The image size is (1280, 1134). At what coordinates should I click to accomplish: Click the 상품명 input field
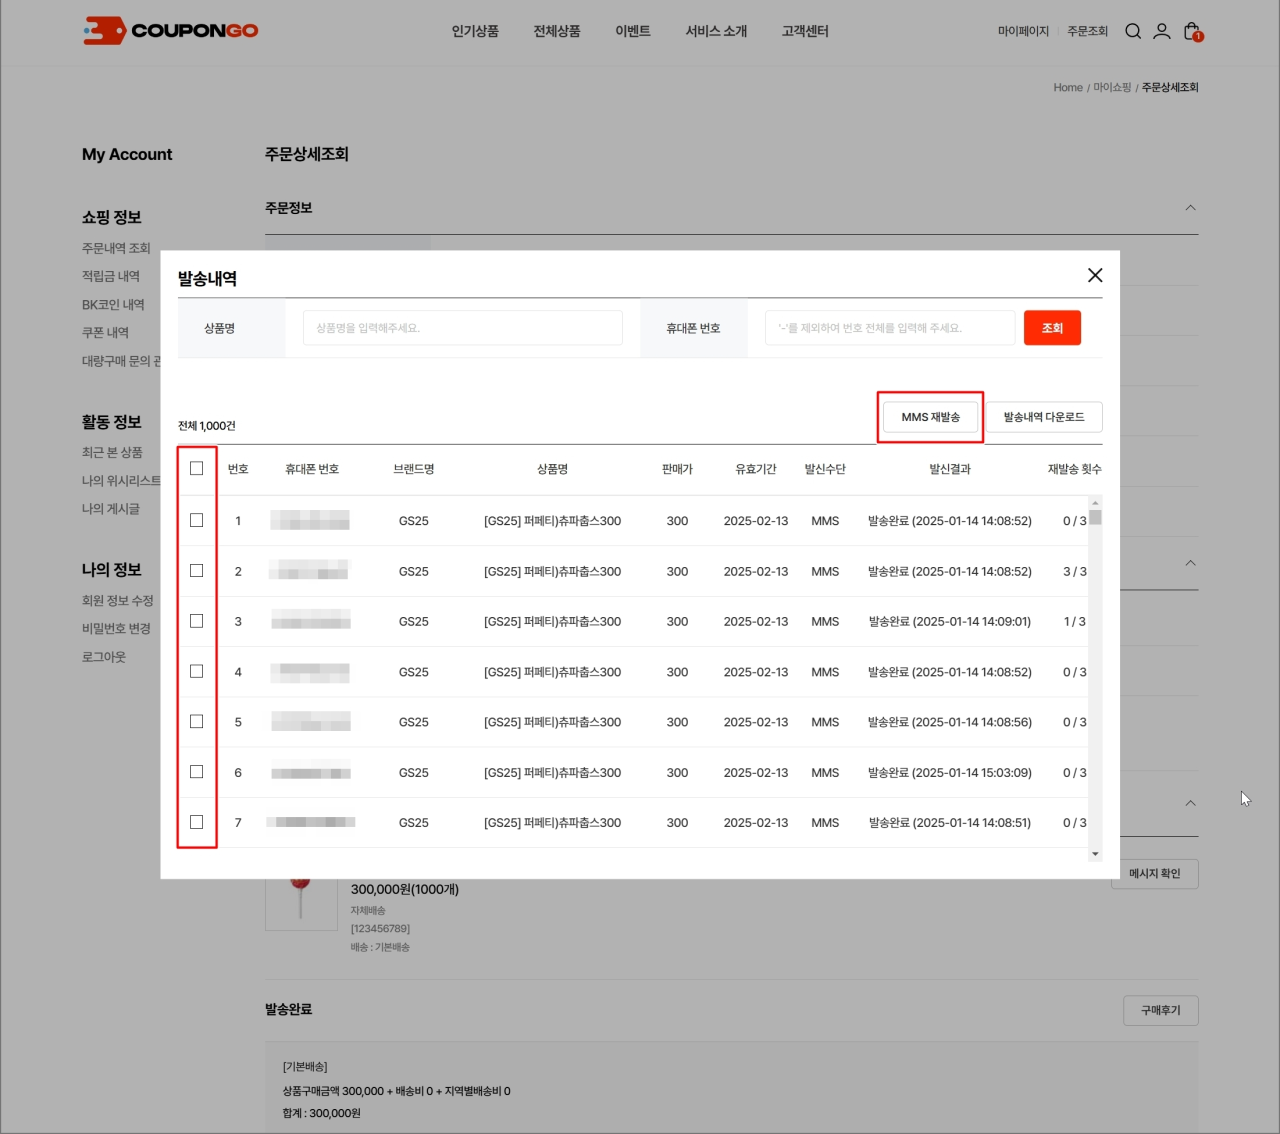462,328
